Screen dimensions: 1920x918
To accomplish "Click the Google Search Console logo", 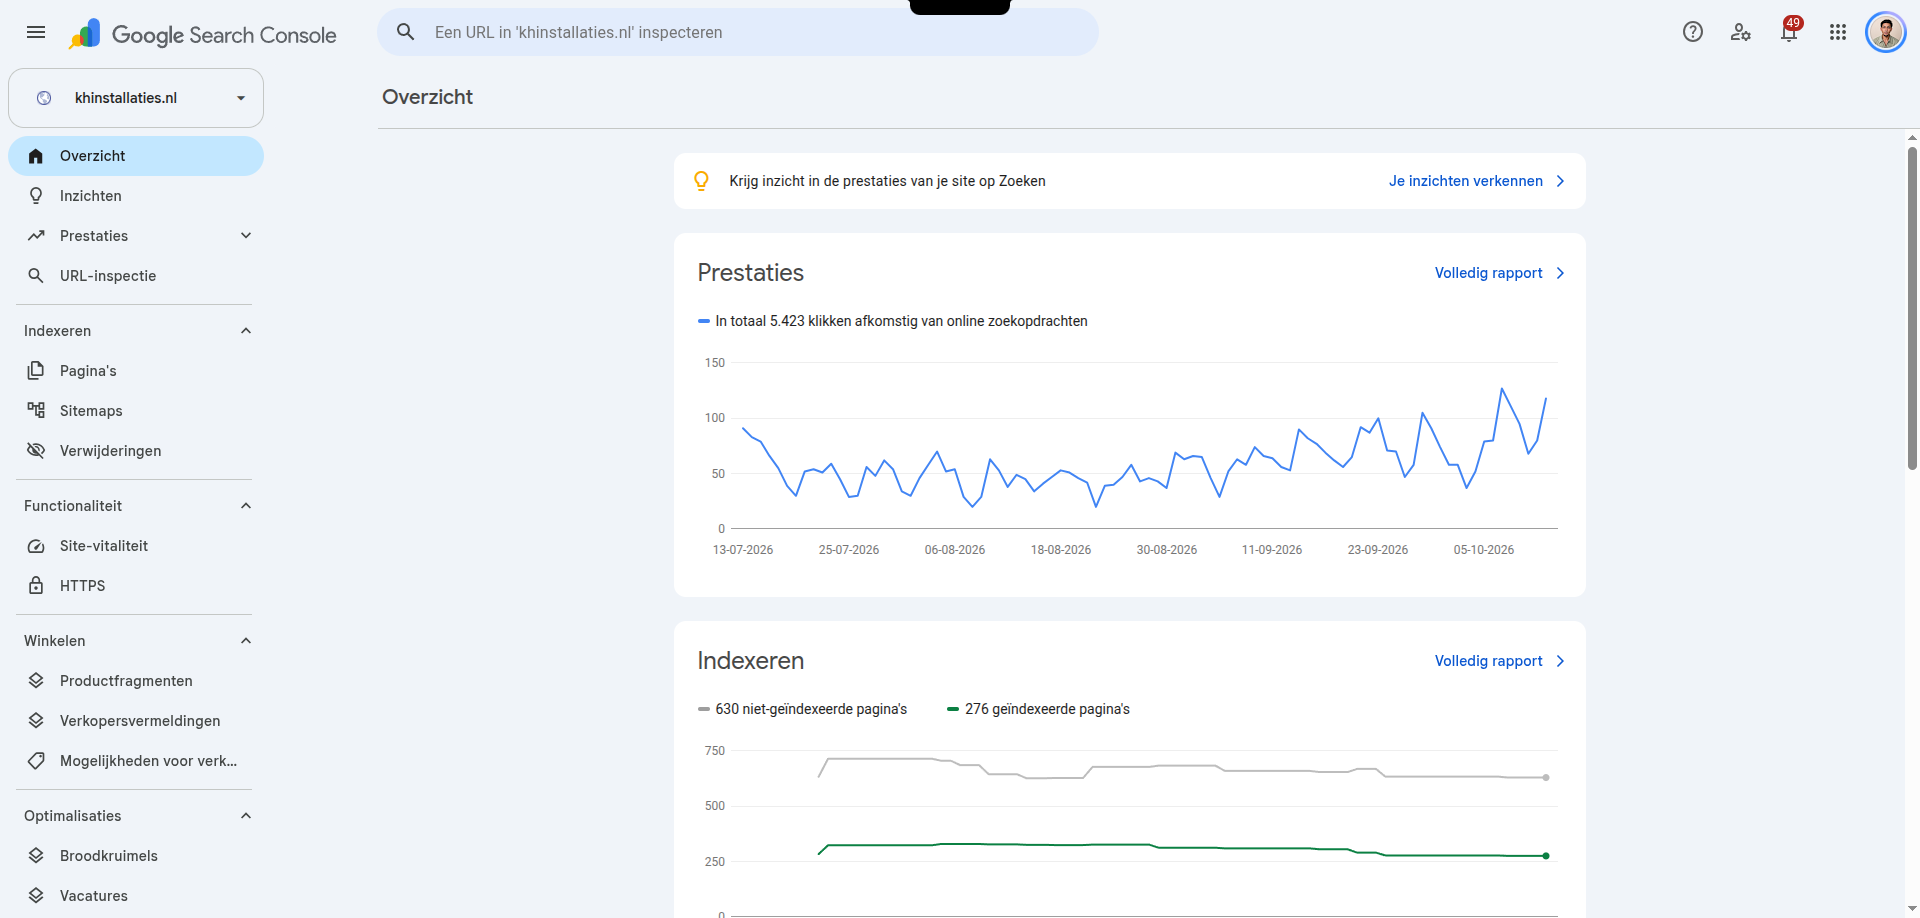I will pos(203,34).
